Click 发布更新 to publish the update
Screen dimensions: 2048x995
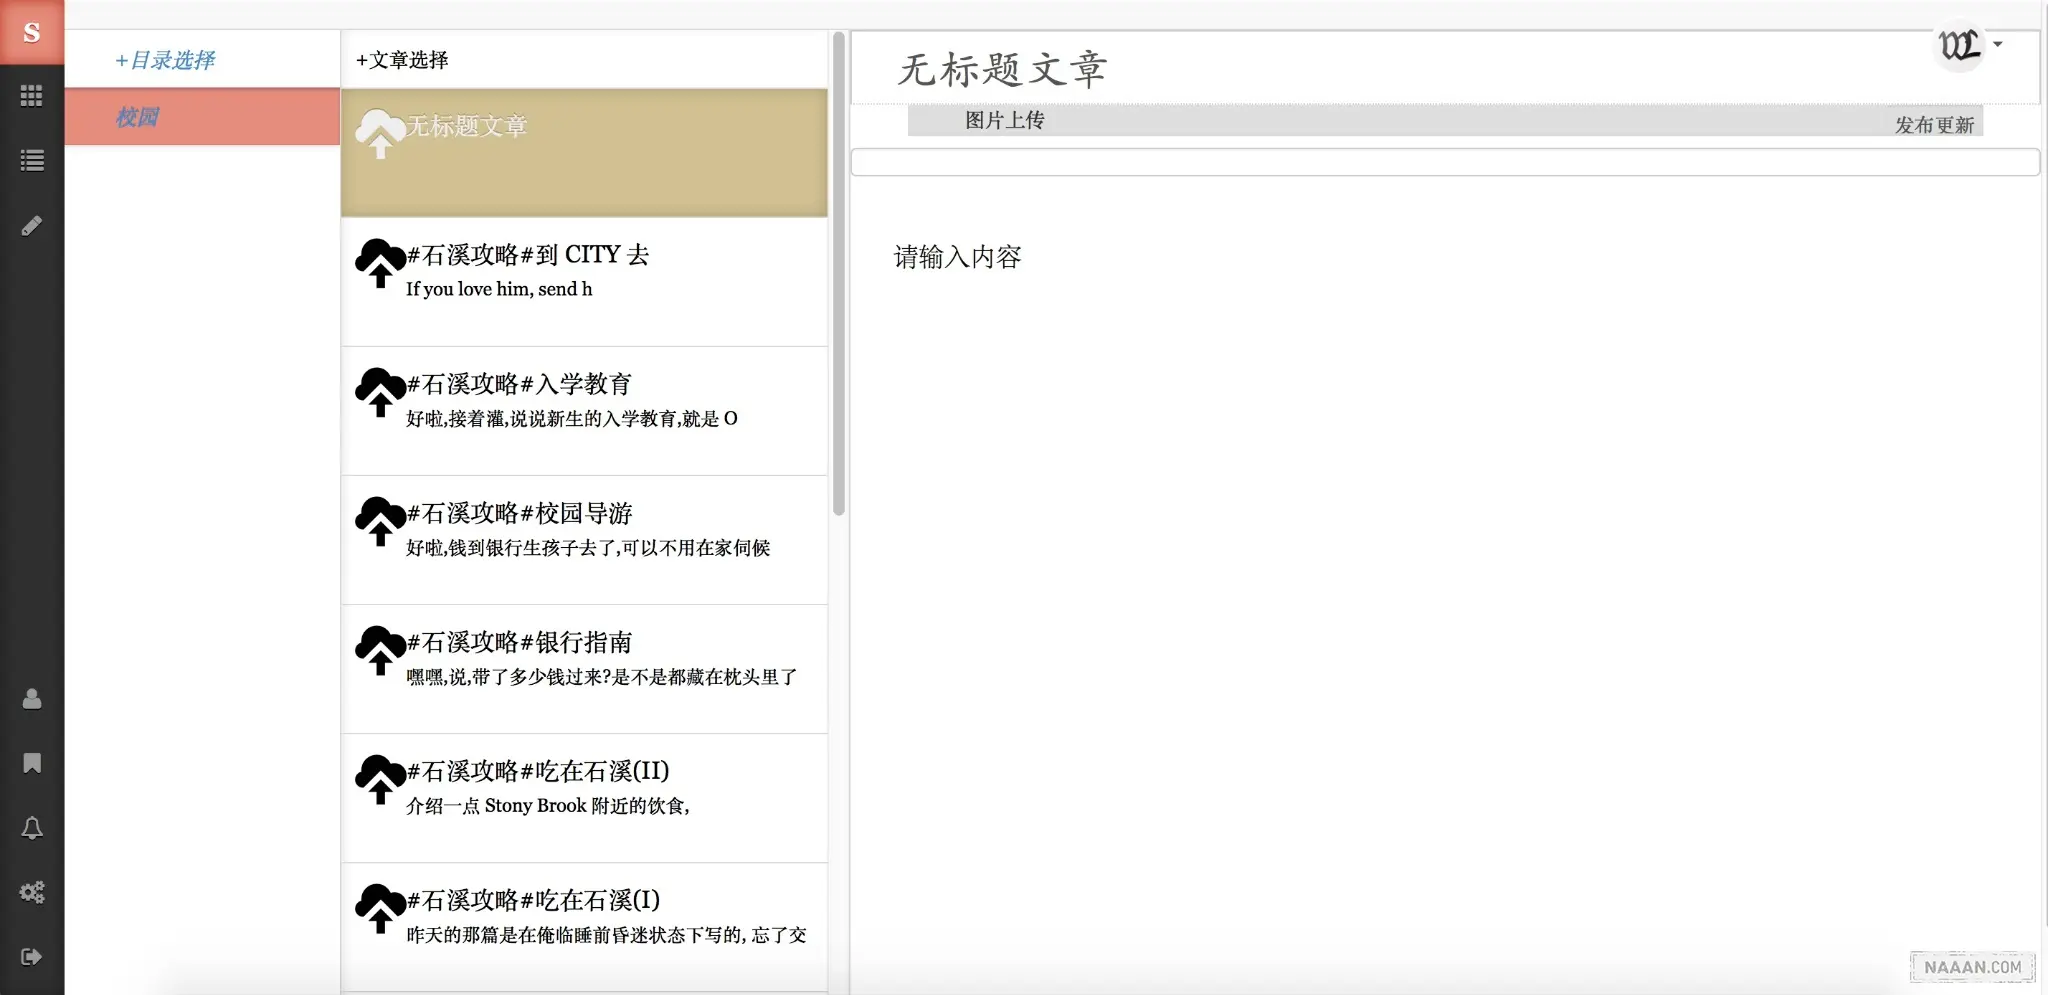pyautogui.click(x=1934, y=125)
